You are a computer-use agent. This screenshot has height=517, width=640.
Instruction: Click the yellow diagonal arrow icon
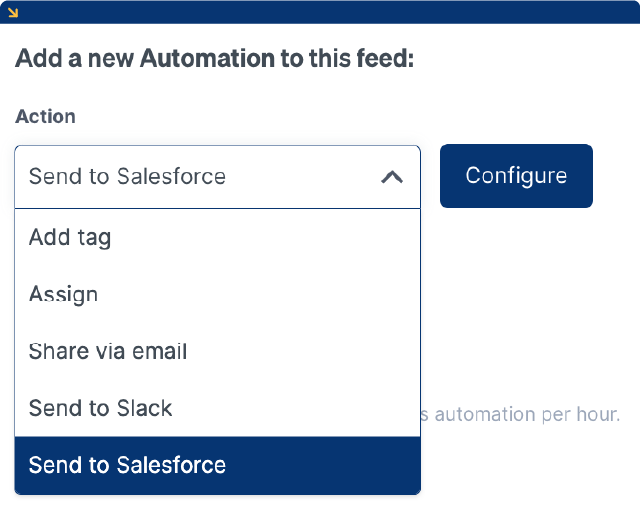[13, 12]
